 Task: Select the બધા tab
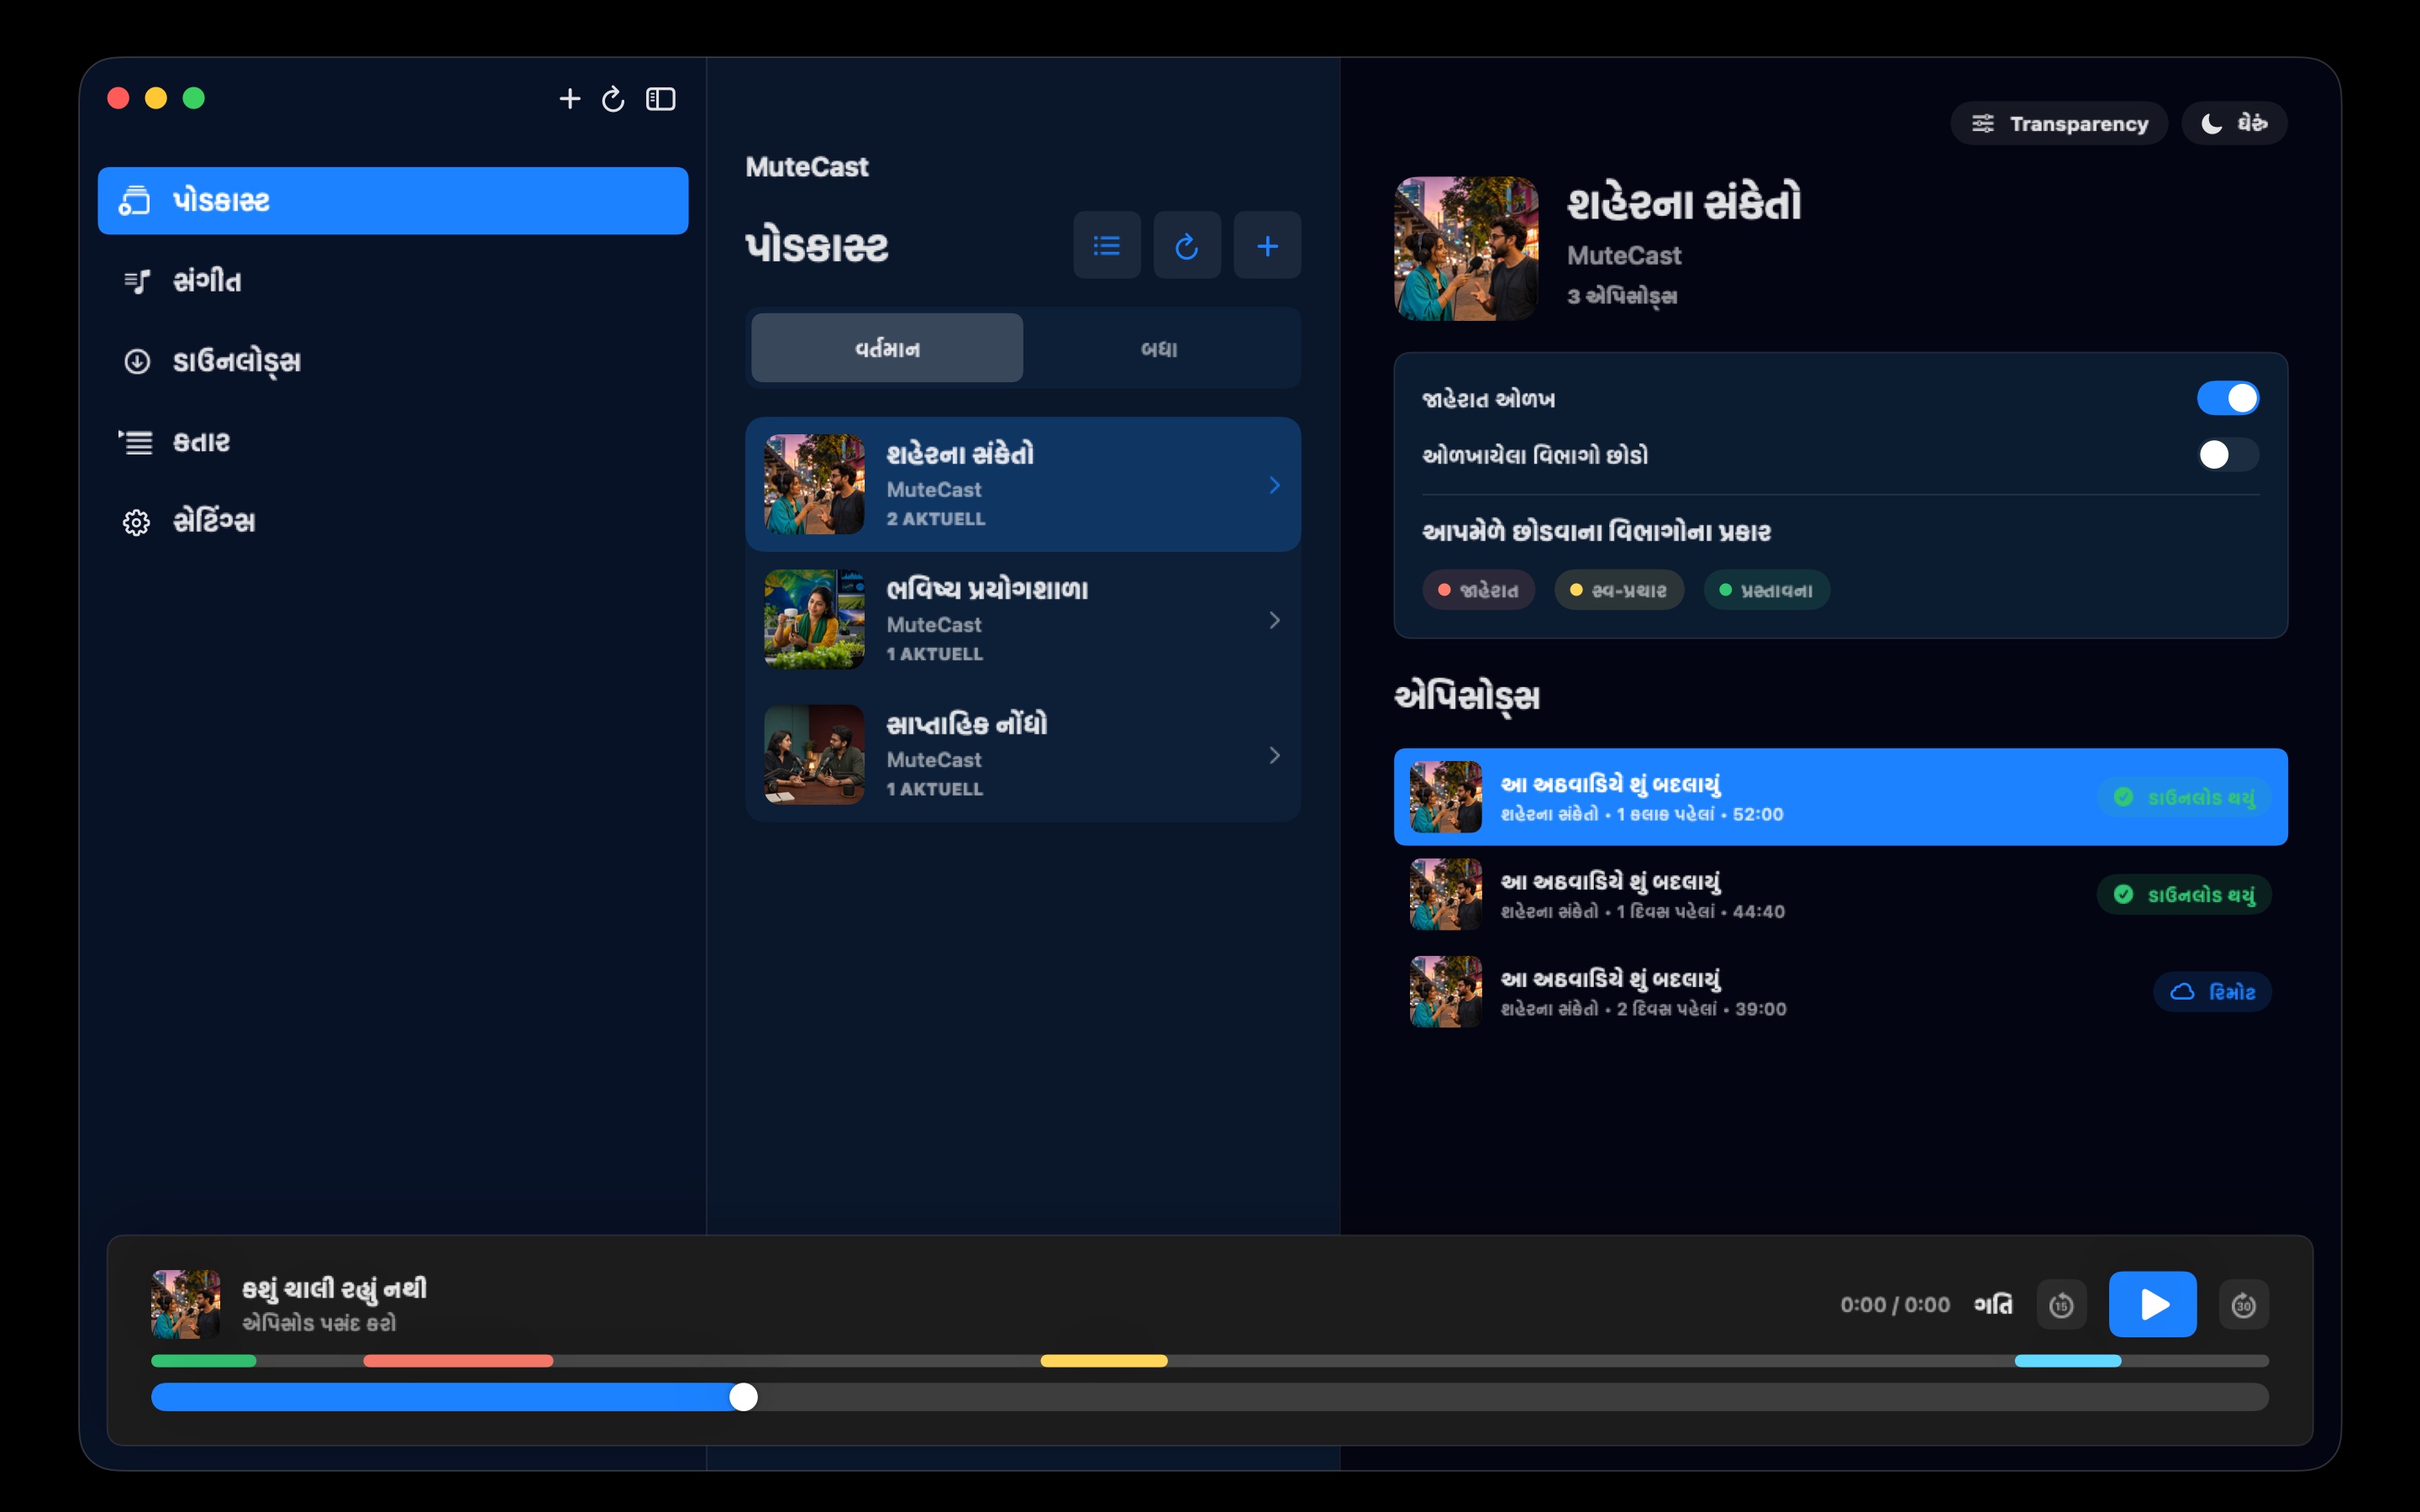pos(1159,348)
